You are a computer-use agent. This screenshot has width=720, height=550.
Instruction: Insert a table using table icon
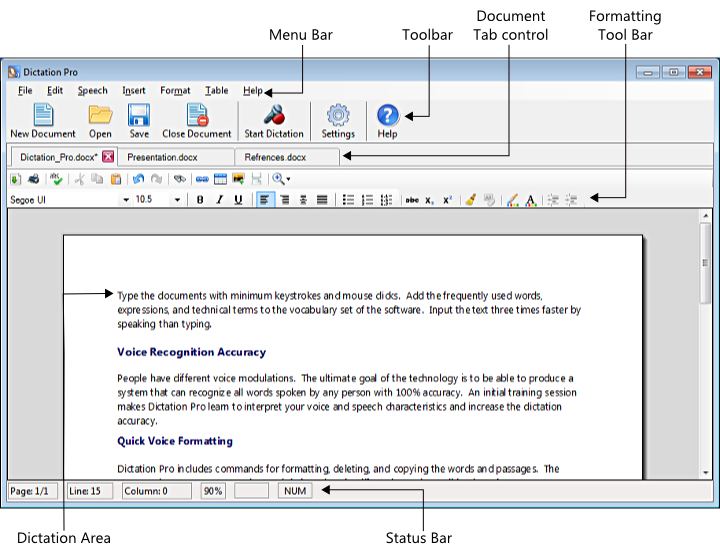[220, 179]
